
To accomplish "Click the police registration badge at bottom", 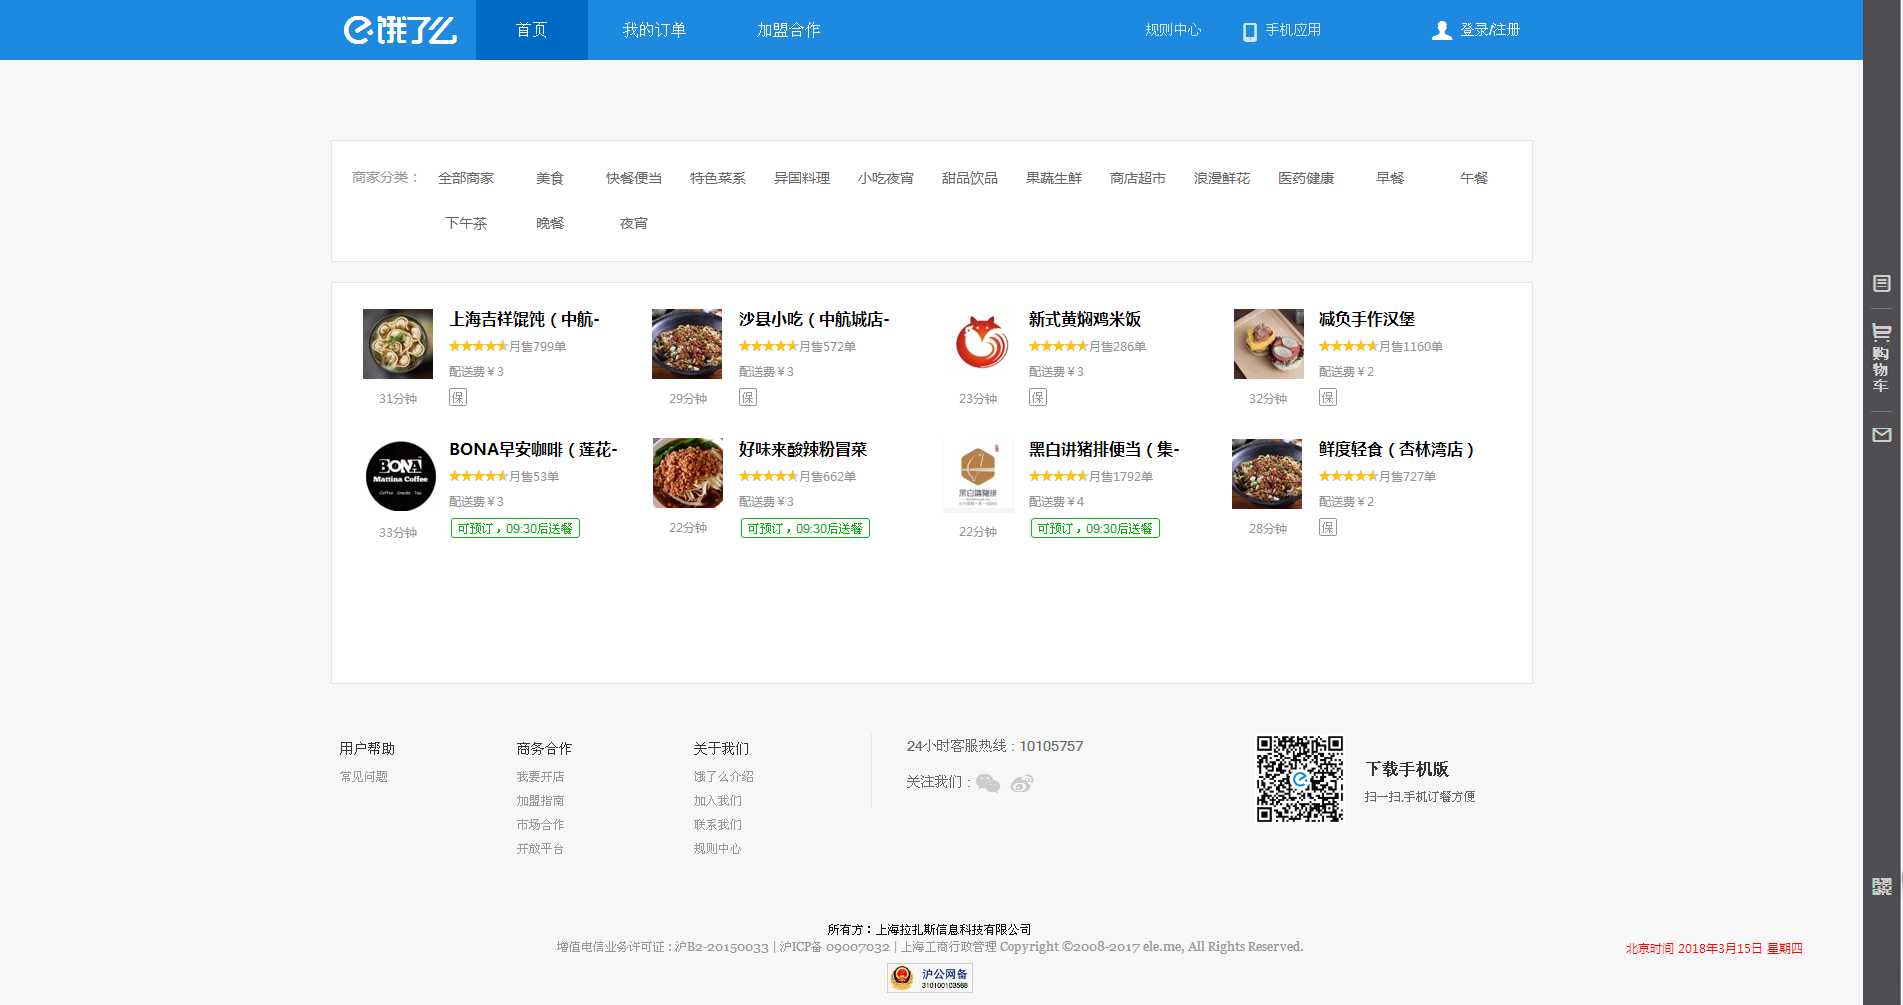I will point(929,977).
